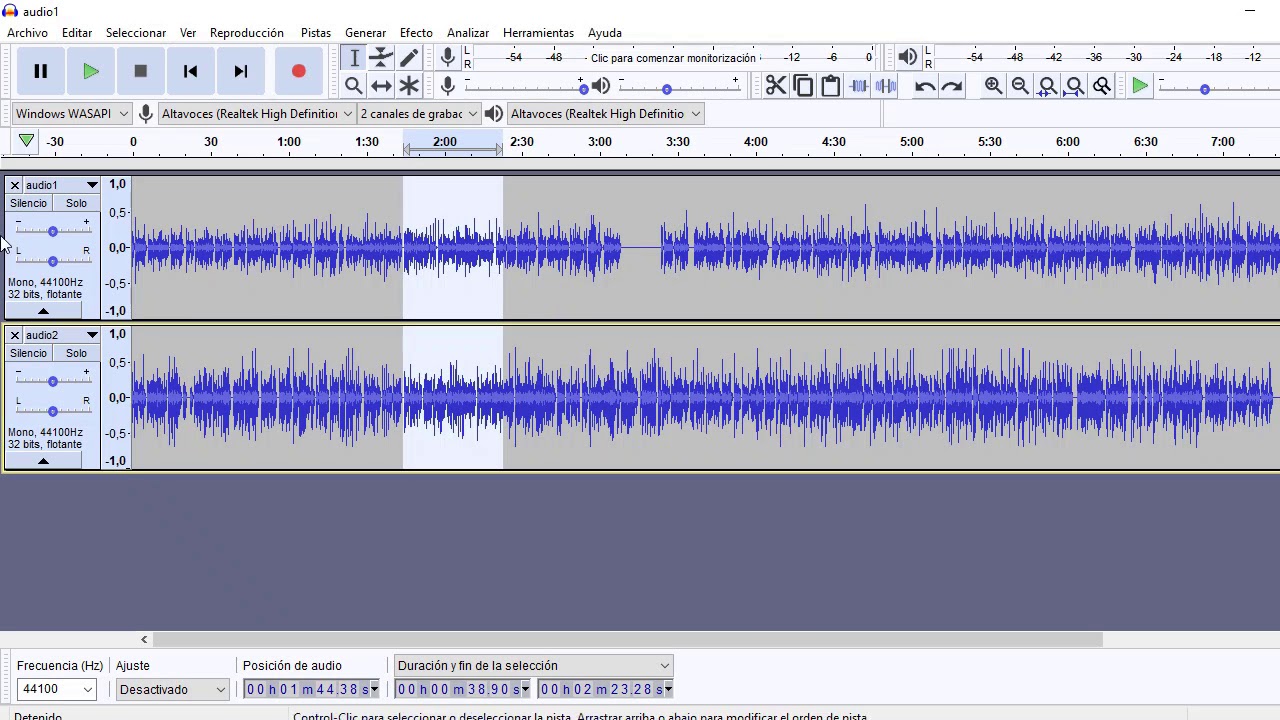Select the Selection (I-beam) tool
Image resolution: width=1280 pixels, height=720 pixels.
pyautogui.click(x=353, y=58)
